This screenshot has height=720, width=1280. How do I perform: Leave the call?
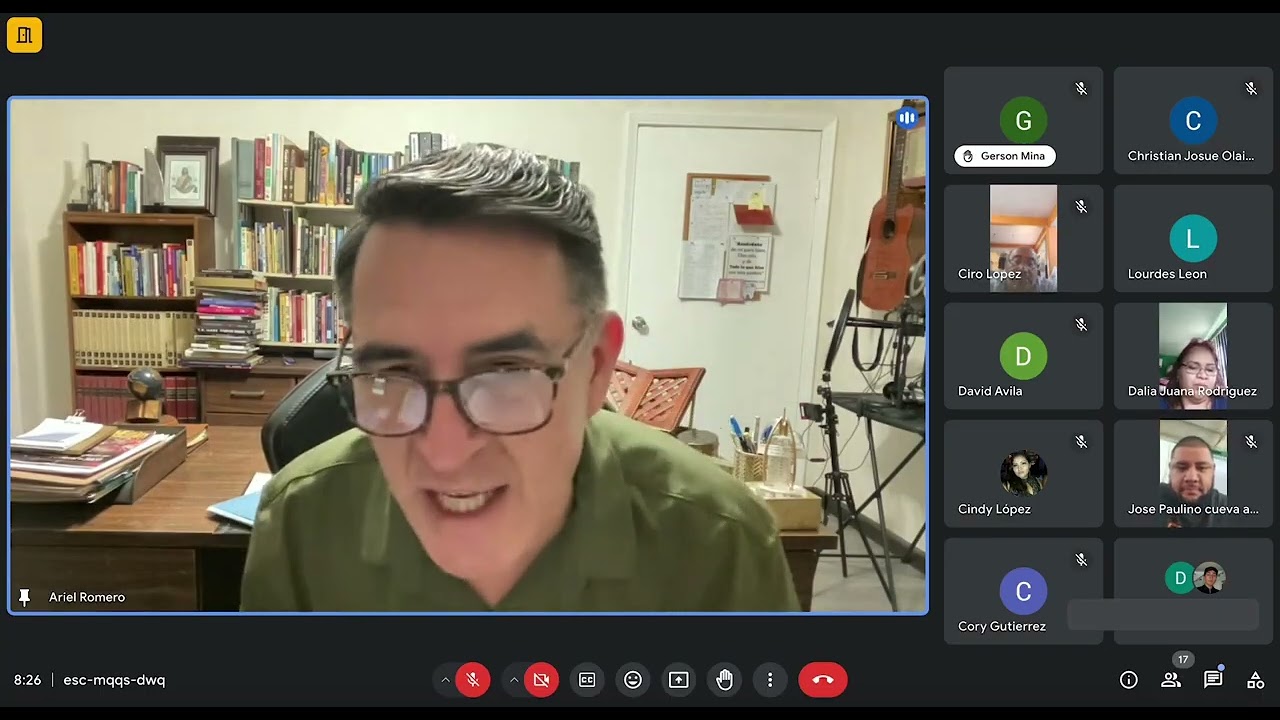click(823, 680)
